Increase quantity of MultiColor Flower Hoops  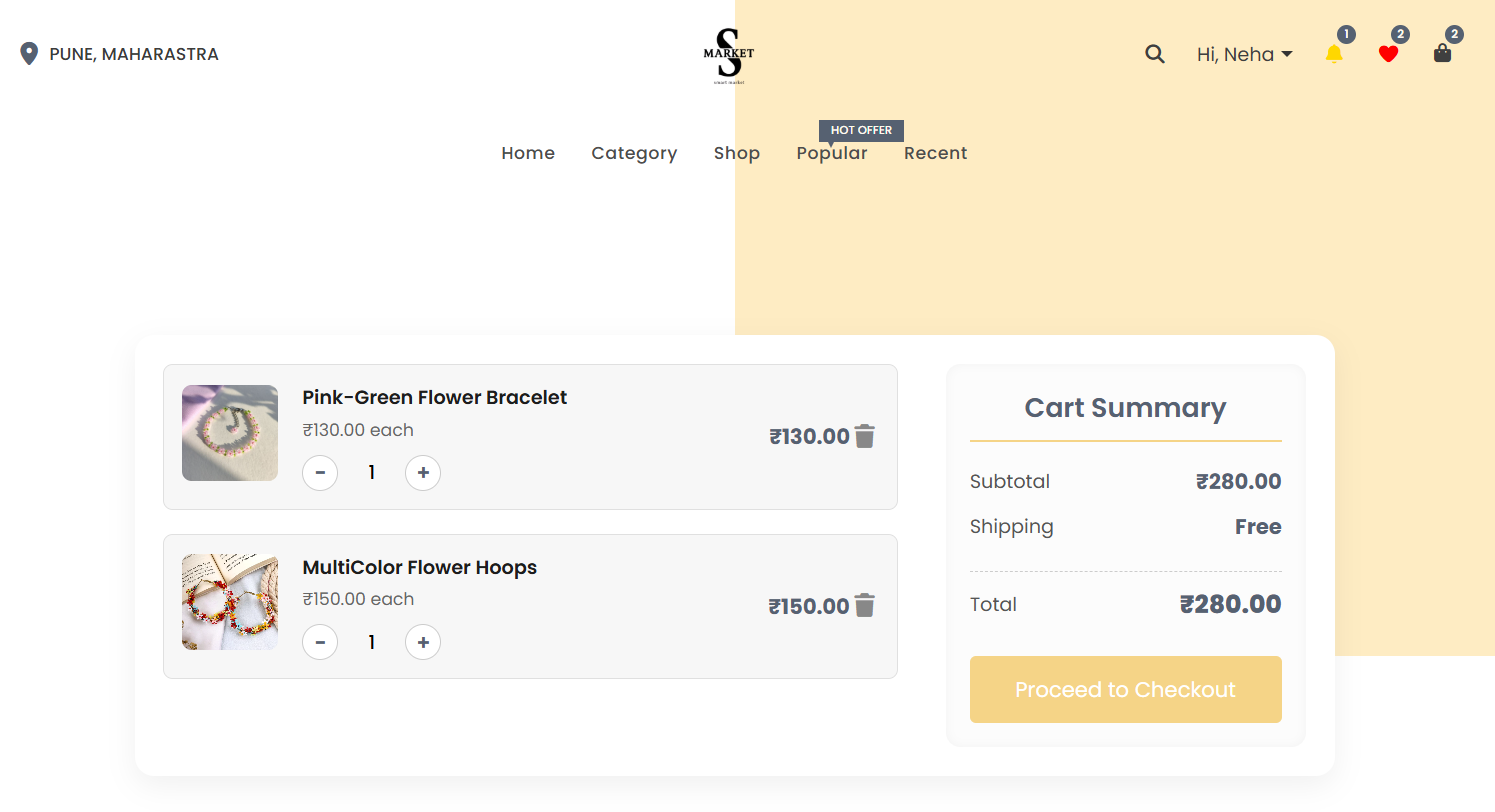[x=423, y=642]
